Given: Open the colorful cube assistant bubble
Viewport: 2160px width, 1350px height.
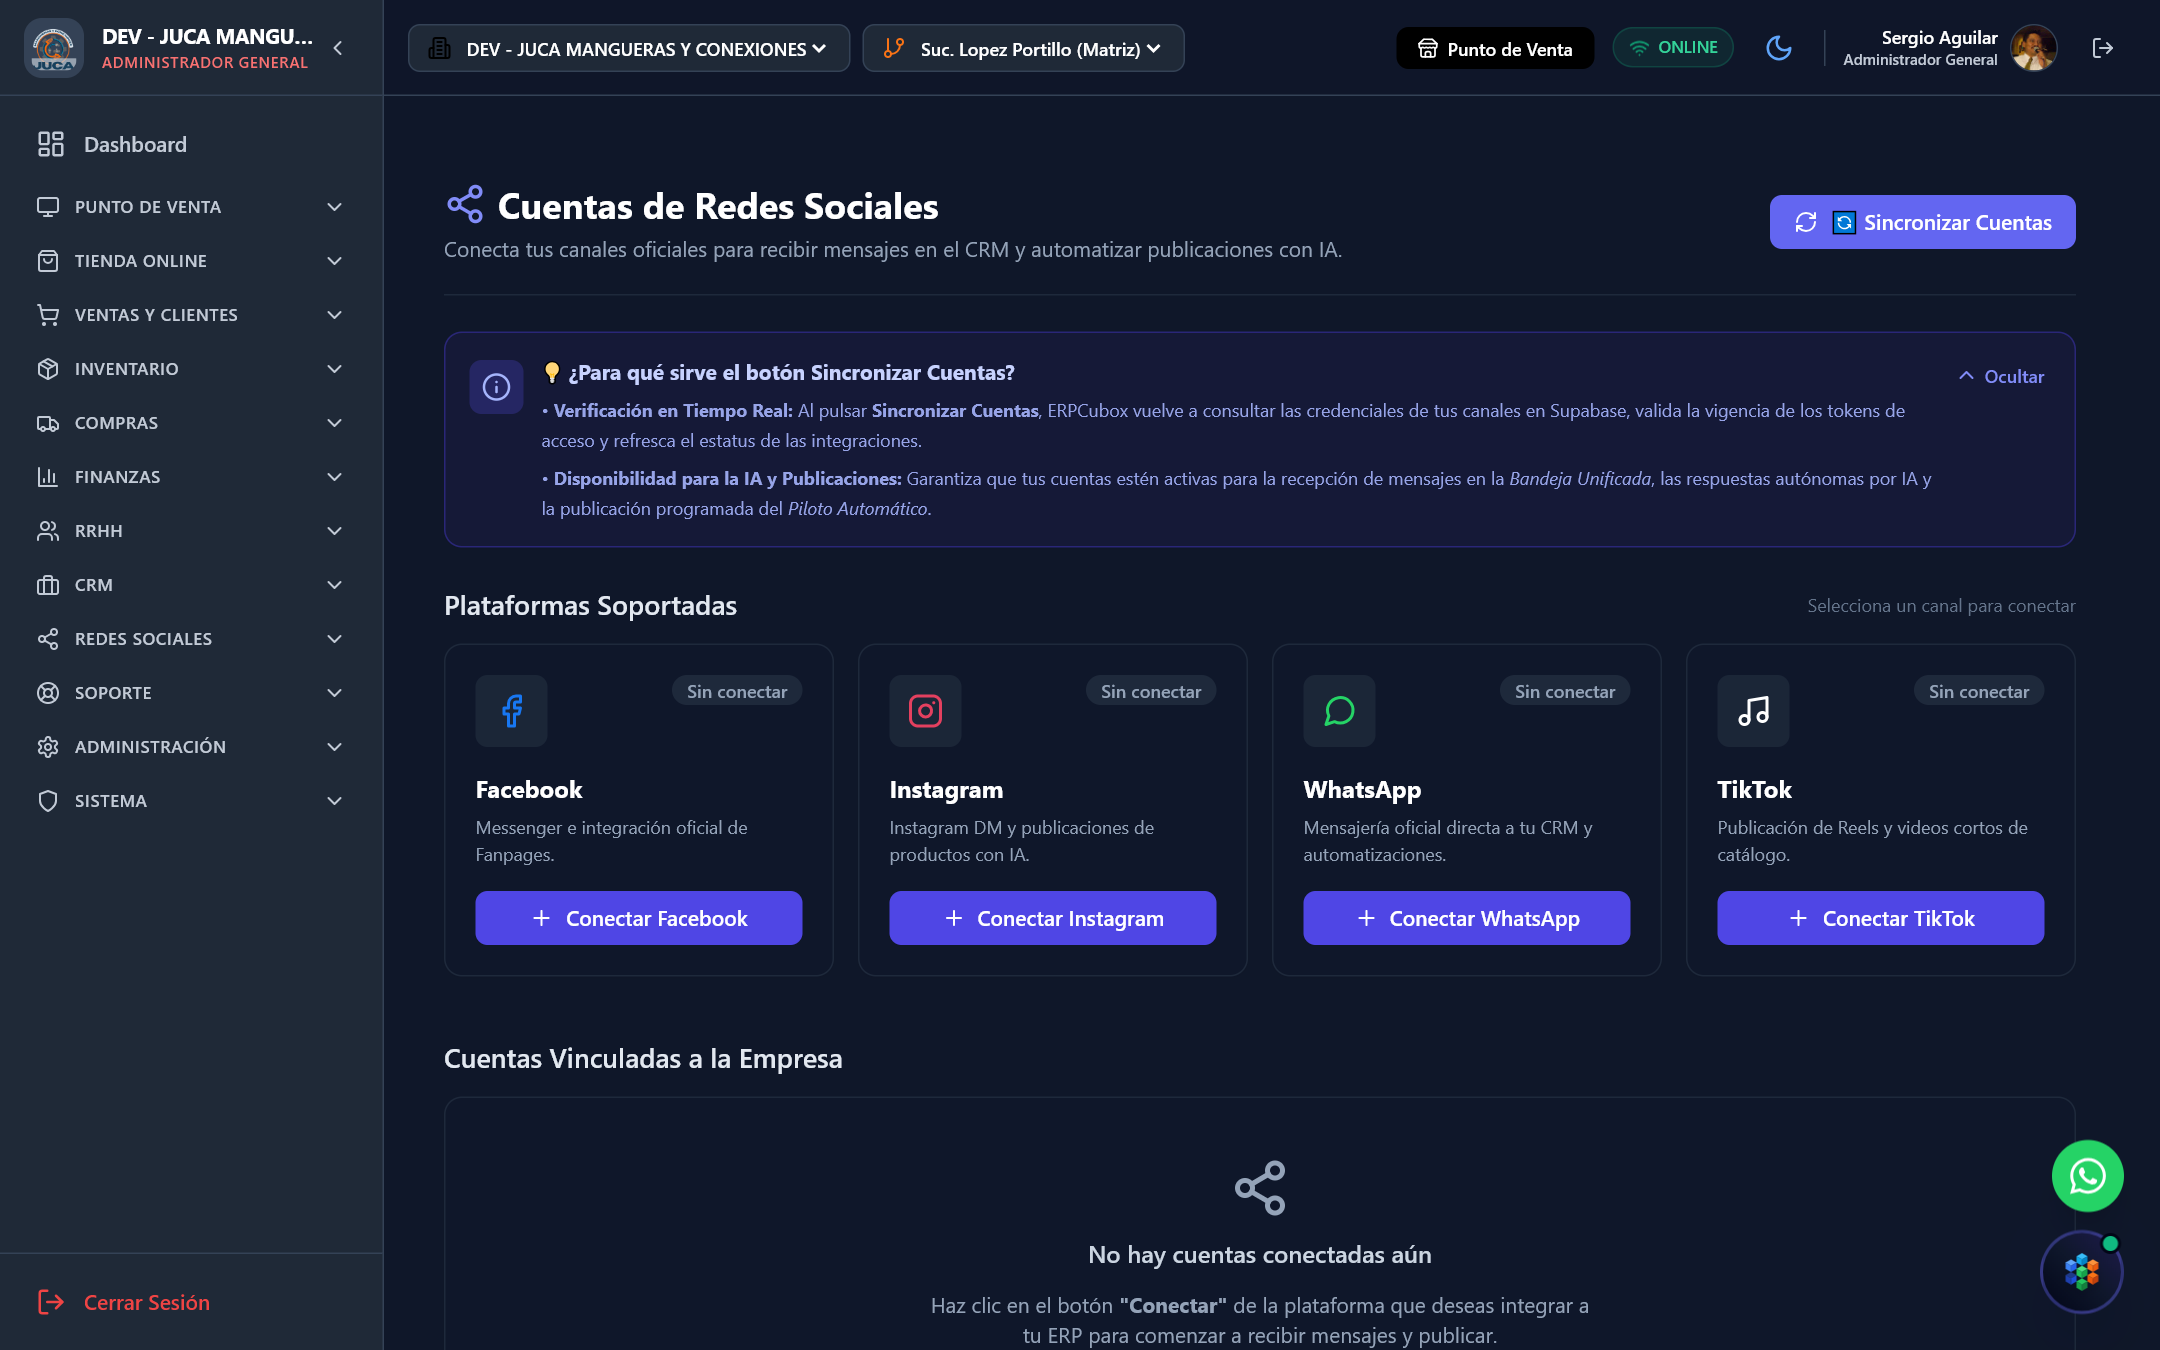Looking at the screenshot, I should pos(2082,1271).
